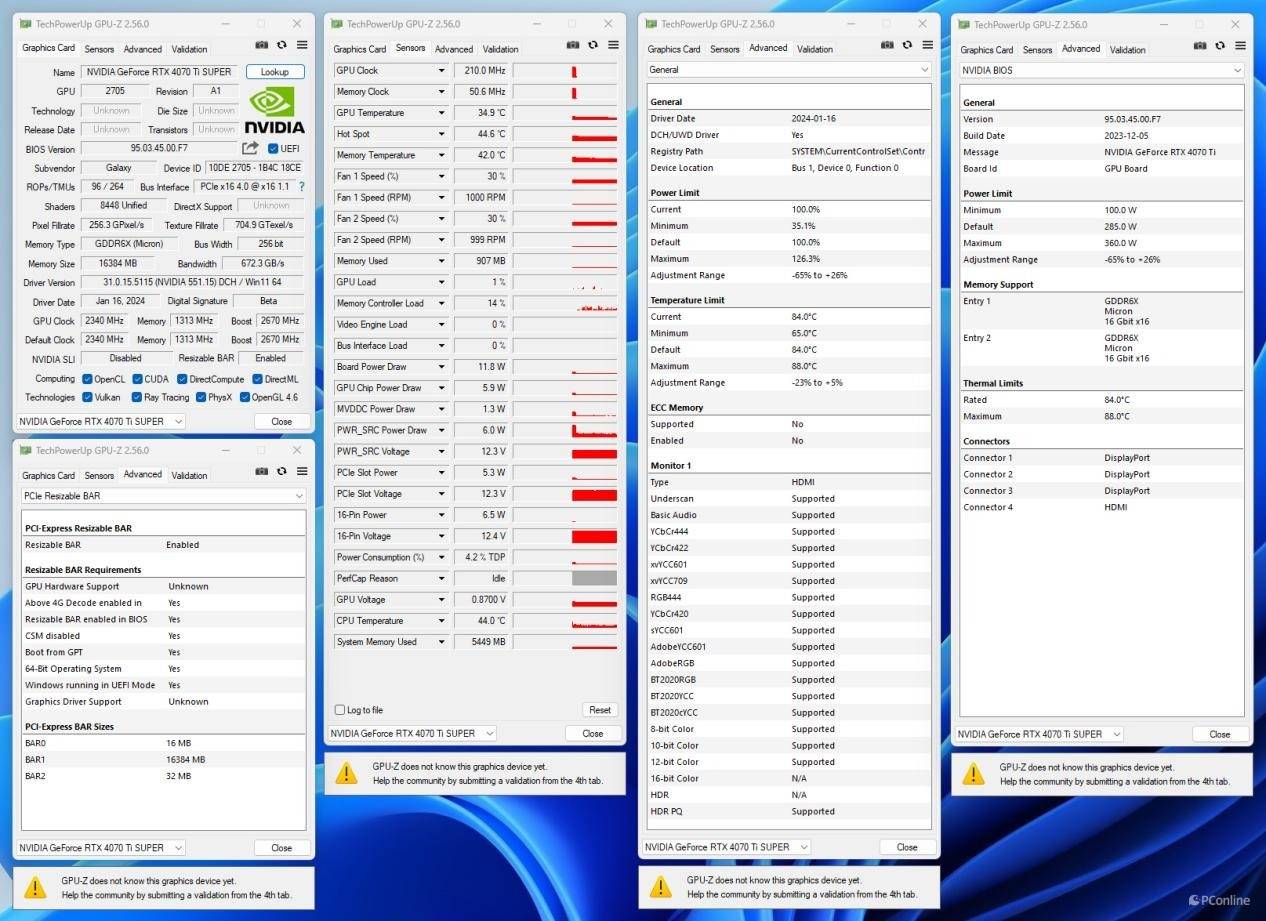Enable the Log to file checkbox

[340, 710]
